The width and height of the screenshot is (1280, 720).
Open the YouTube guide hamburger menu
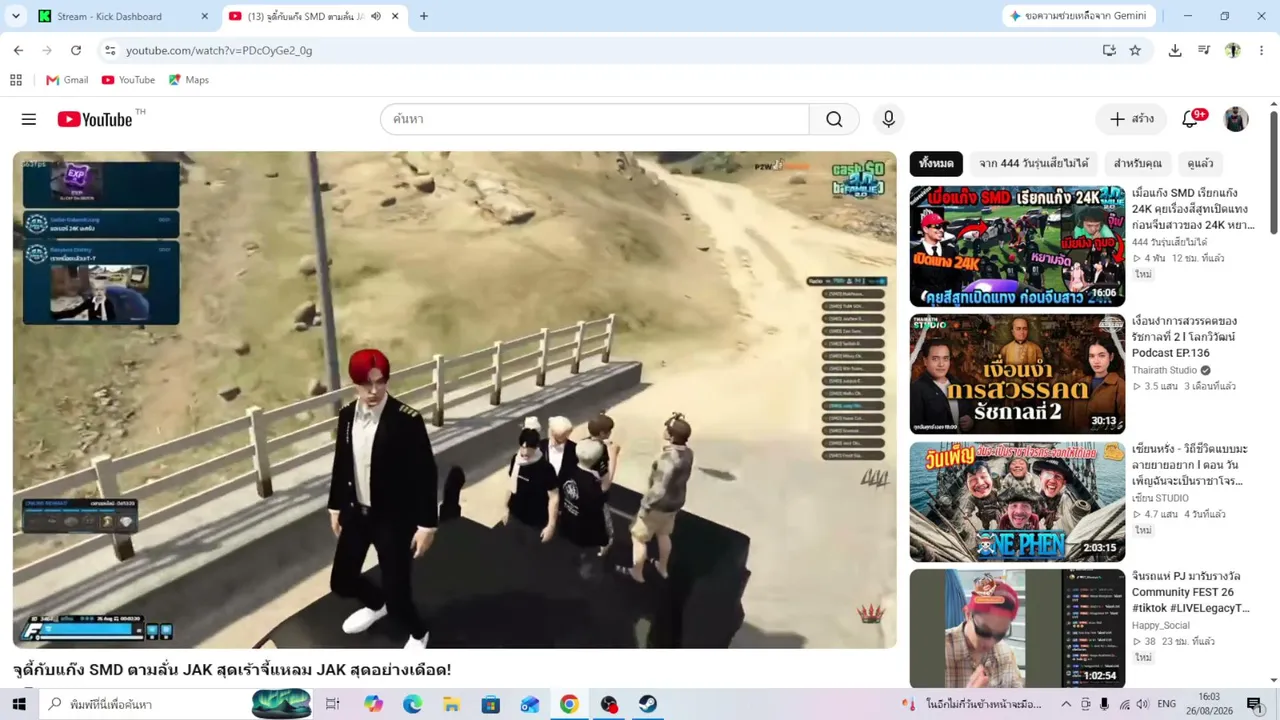click(29, 119)
